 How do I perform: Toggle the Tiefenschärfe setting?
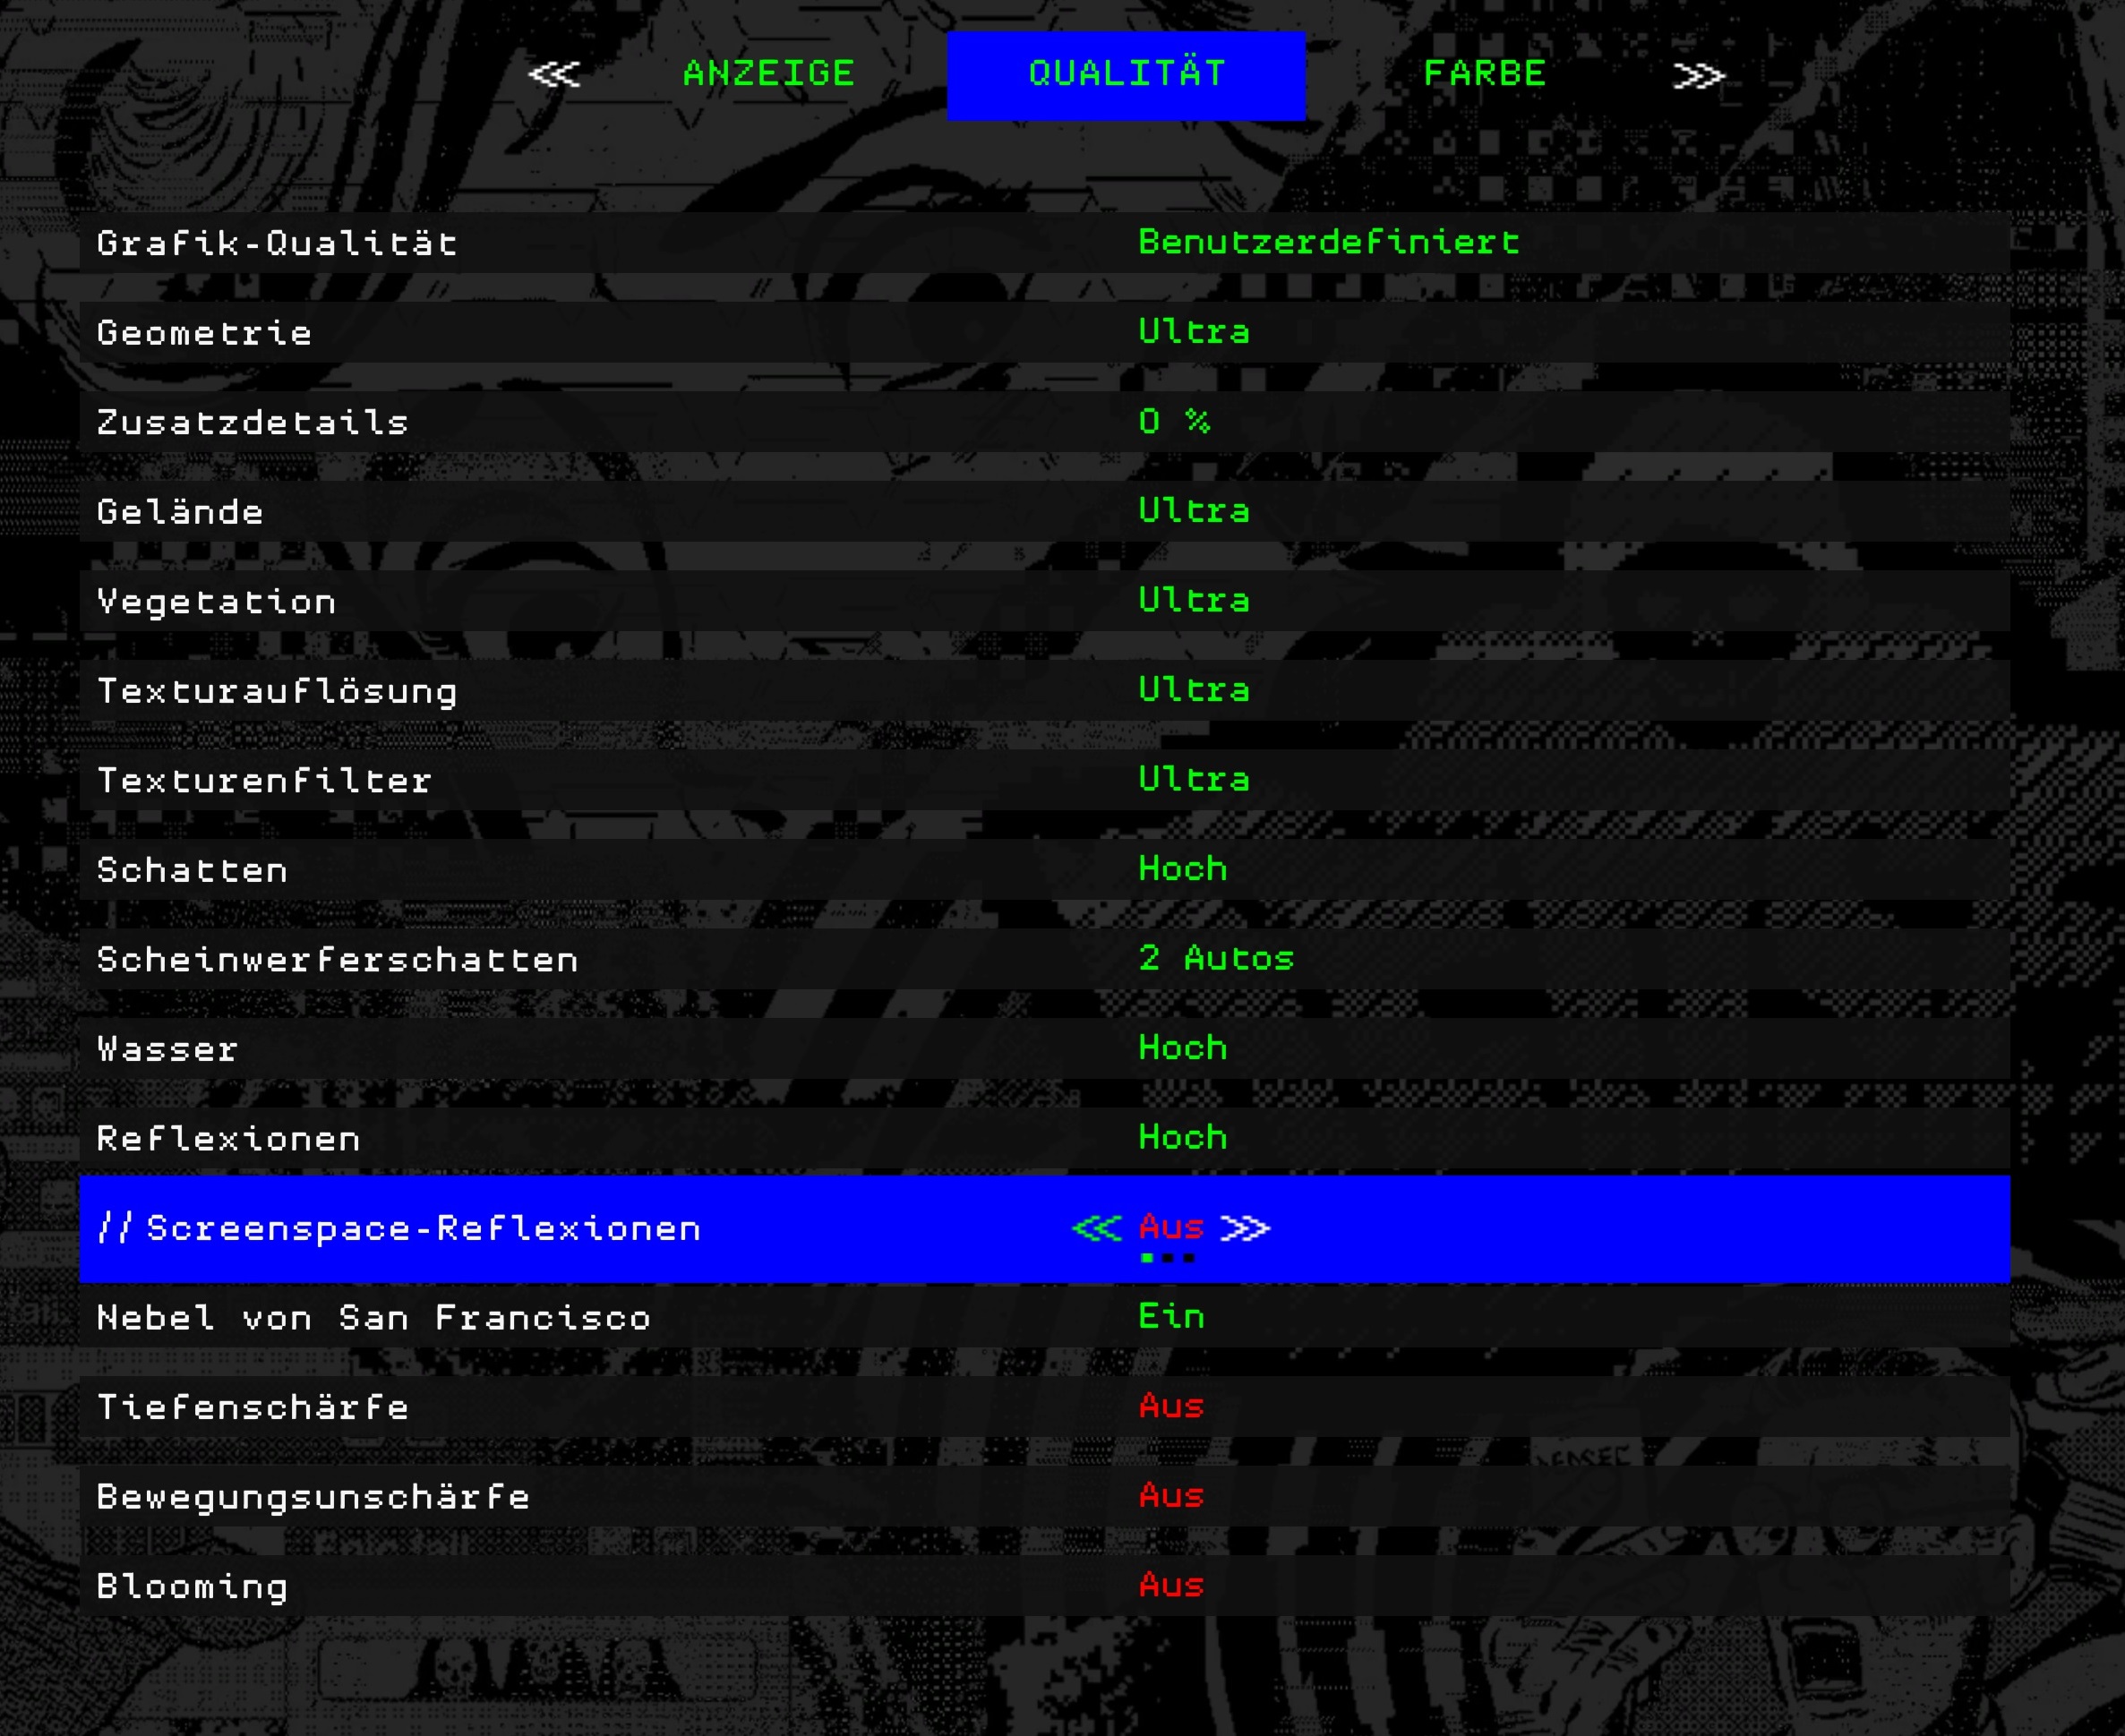1170,1407
